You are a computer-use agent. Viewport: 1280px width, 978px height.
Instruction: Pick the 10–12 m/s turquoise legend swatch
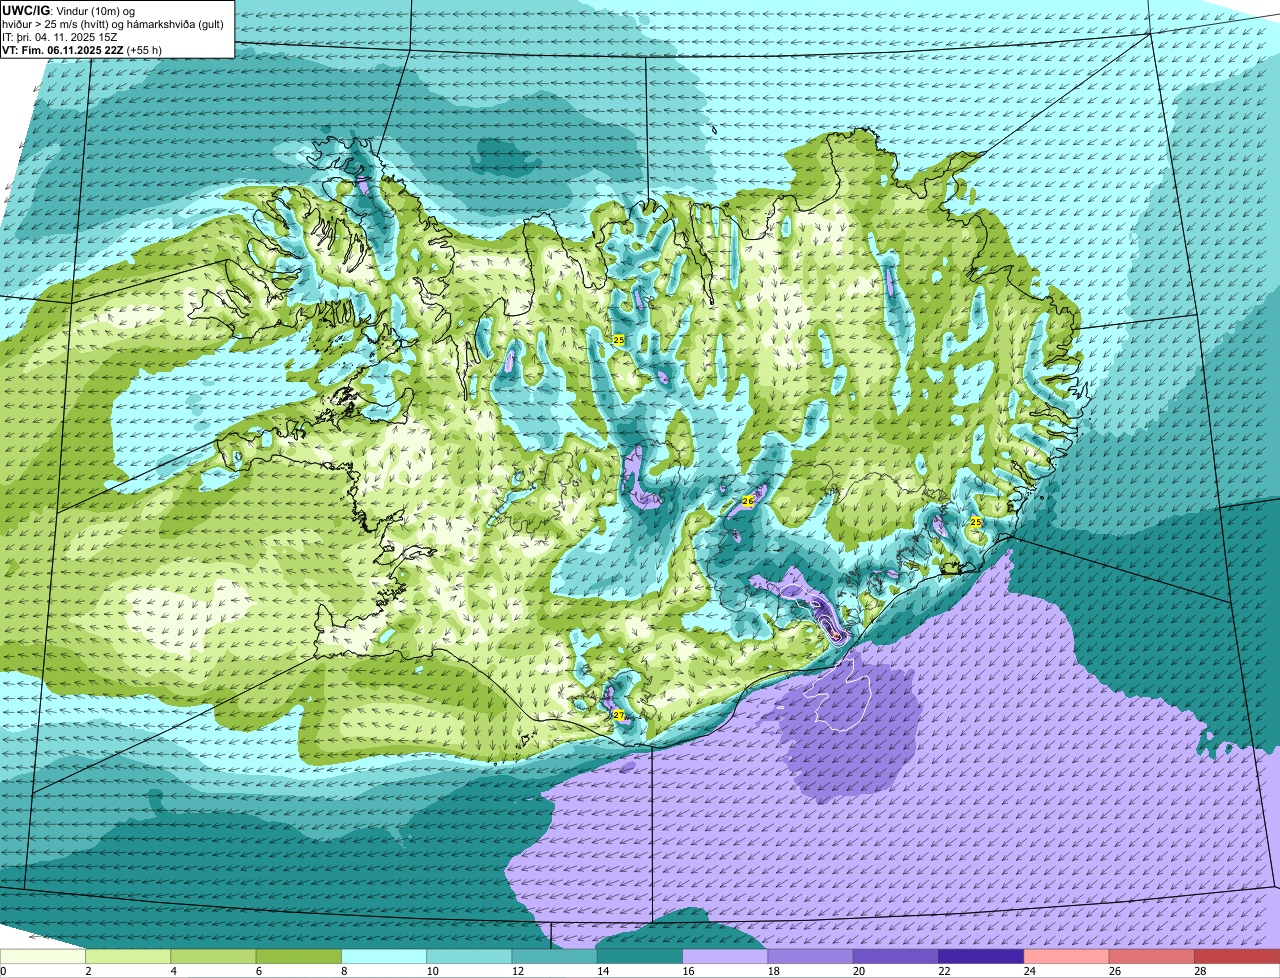[x=469, y=956]
